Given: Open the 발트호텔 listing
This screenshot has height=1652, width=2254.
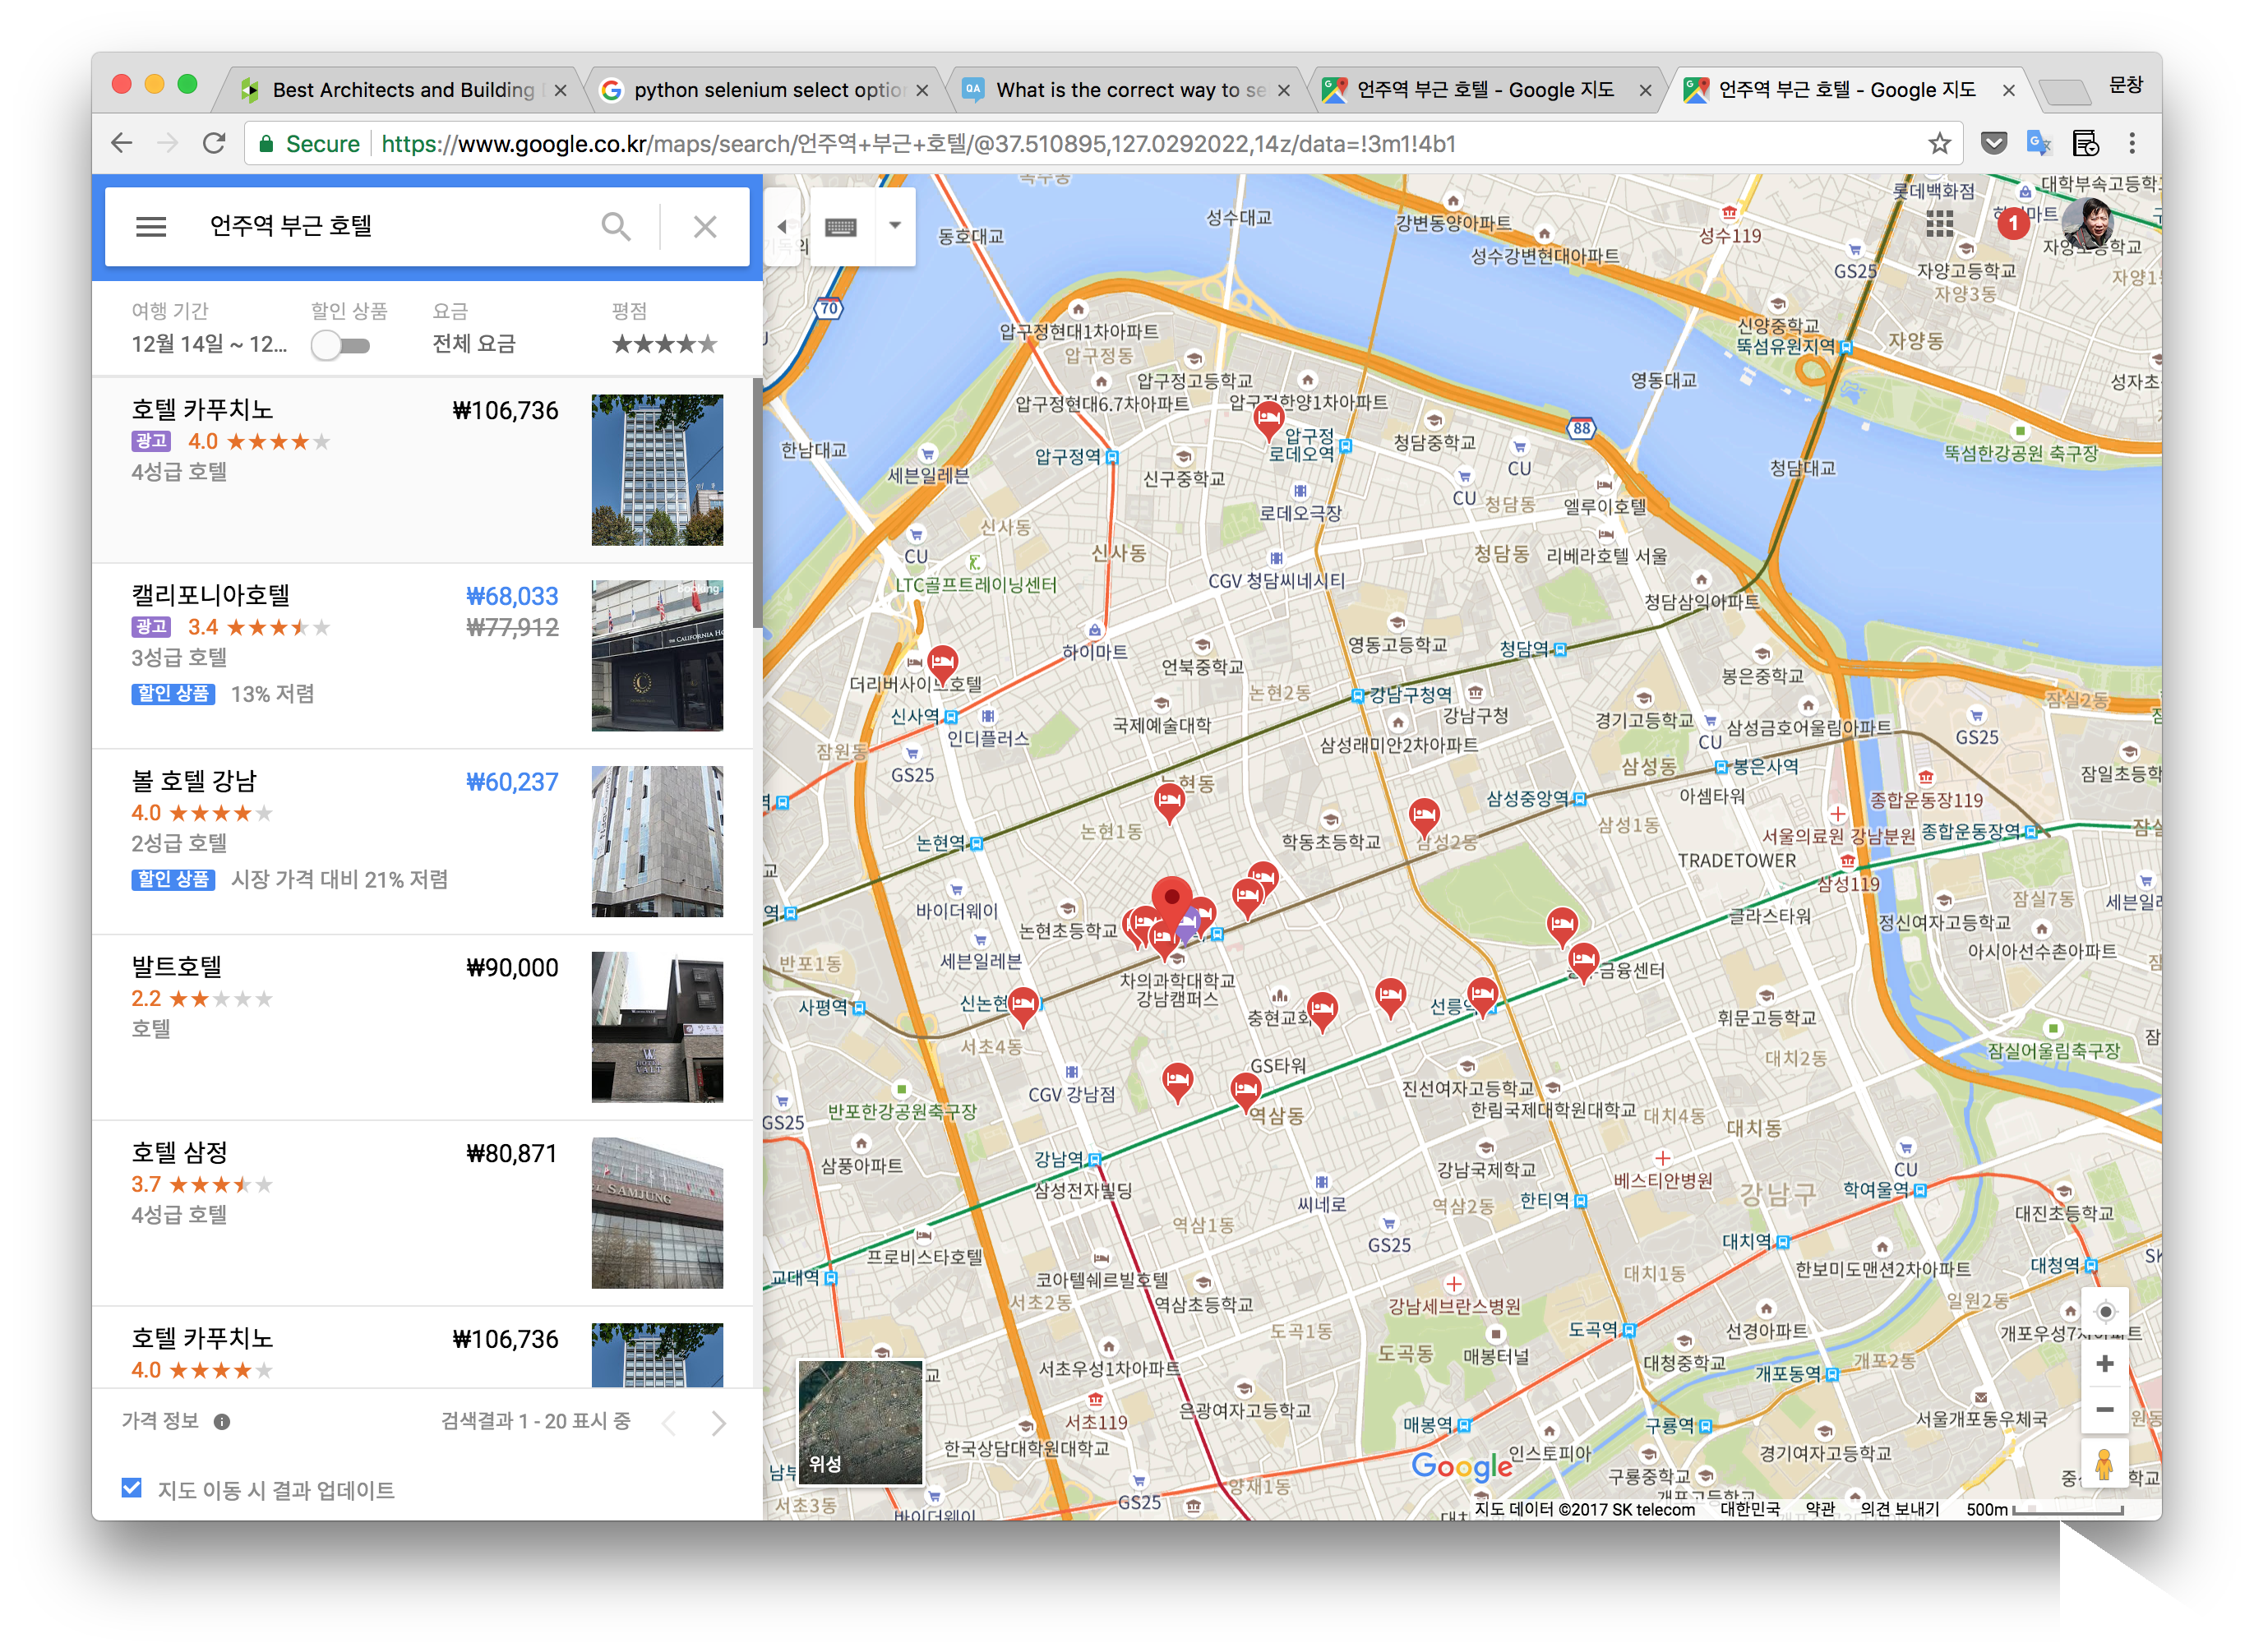Looking at the screenshot, I should pos(423,1028).
